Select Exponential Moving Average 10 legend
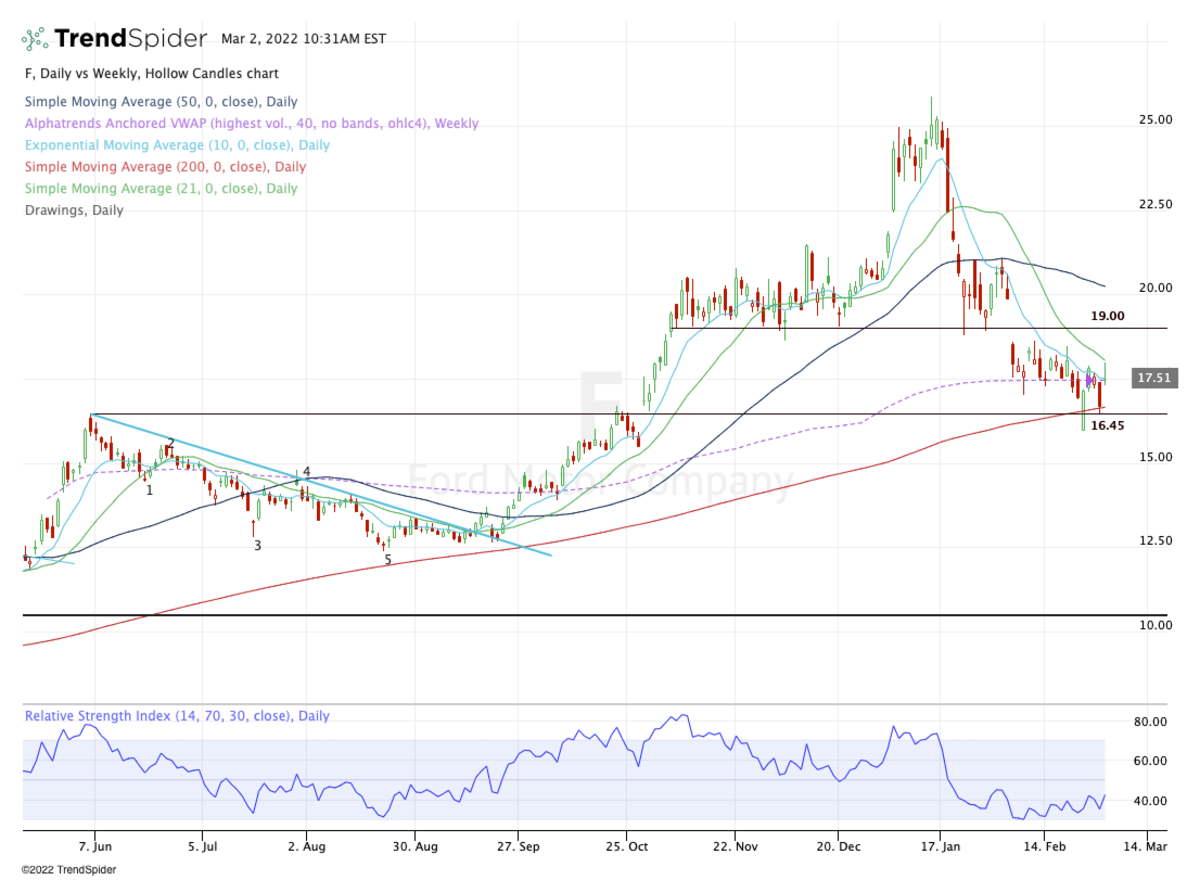 pyautogui.click(x=177, y=145)
